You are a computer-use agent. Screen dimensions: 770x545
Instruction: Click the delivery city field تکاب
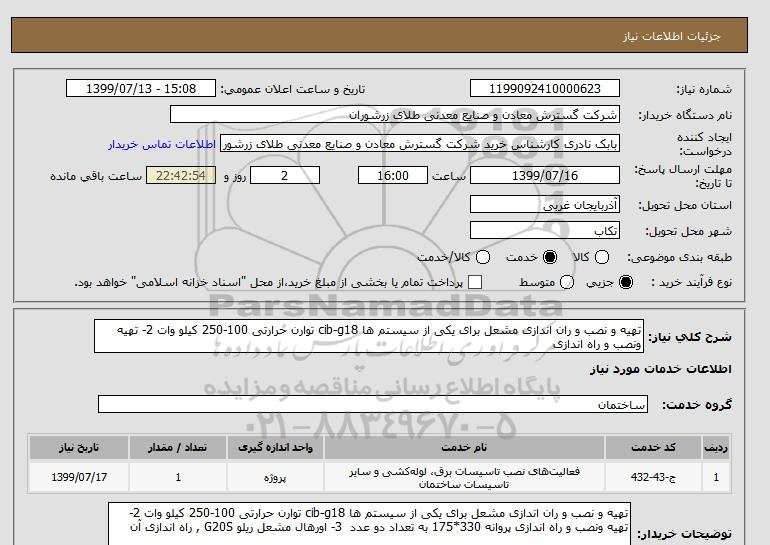[545, 230]
